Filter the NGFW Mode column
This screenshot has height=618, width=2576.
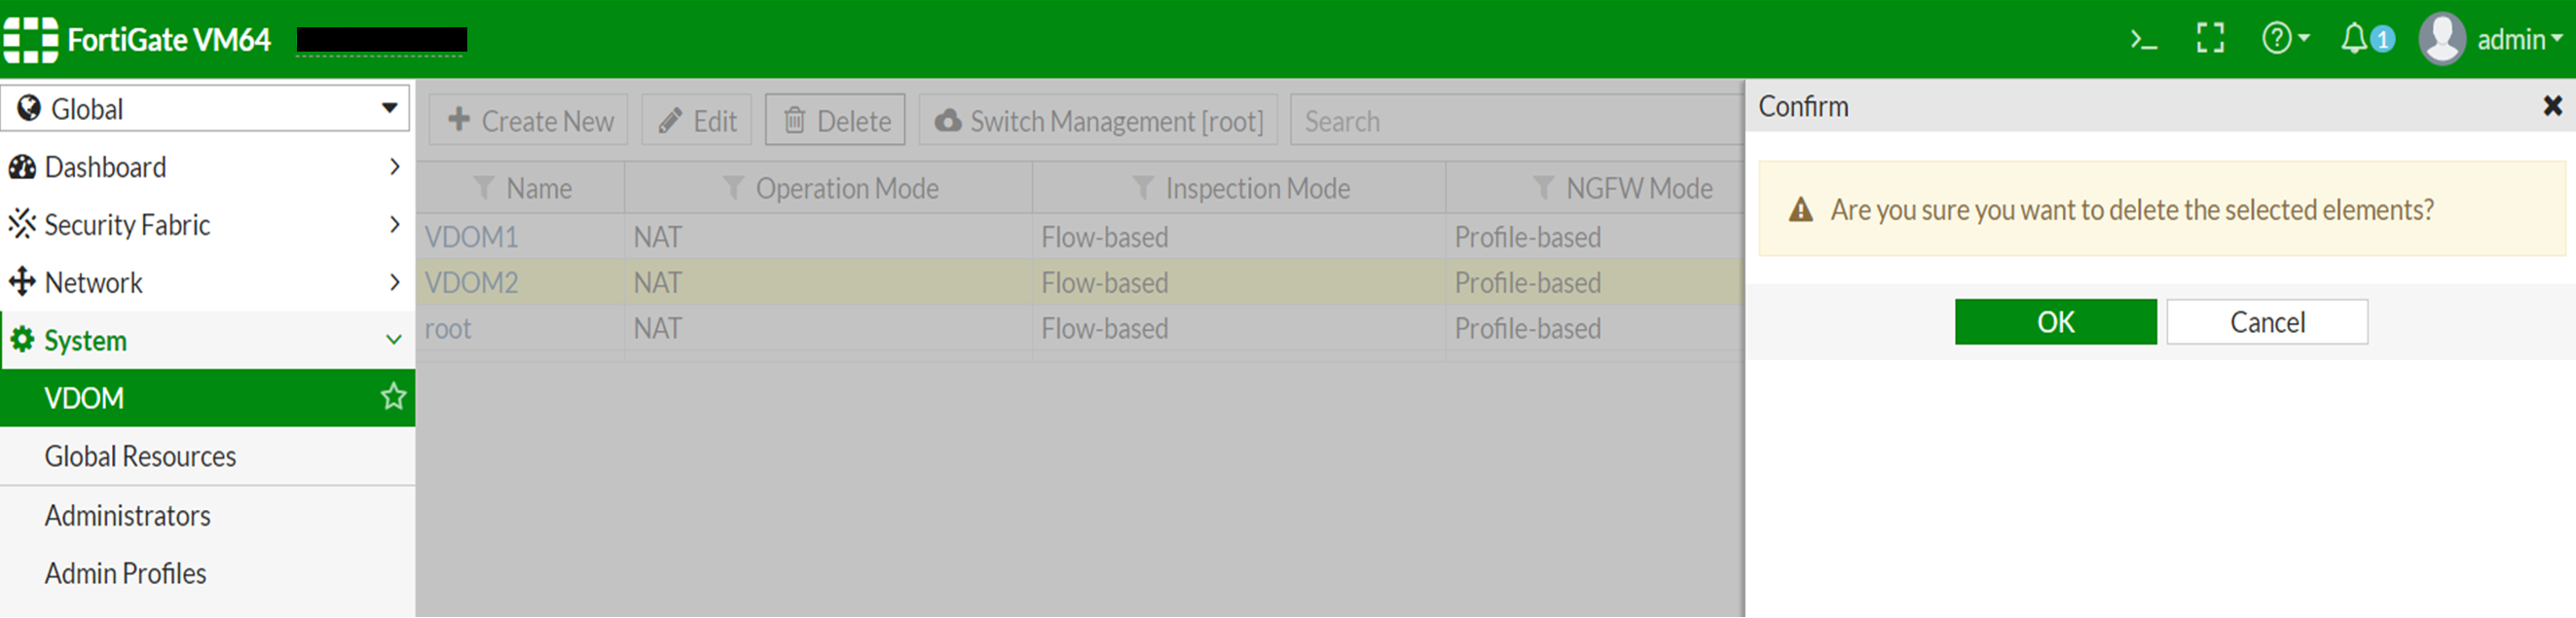1544,188
